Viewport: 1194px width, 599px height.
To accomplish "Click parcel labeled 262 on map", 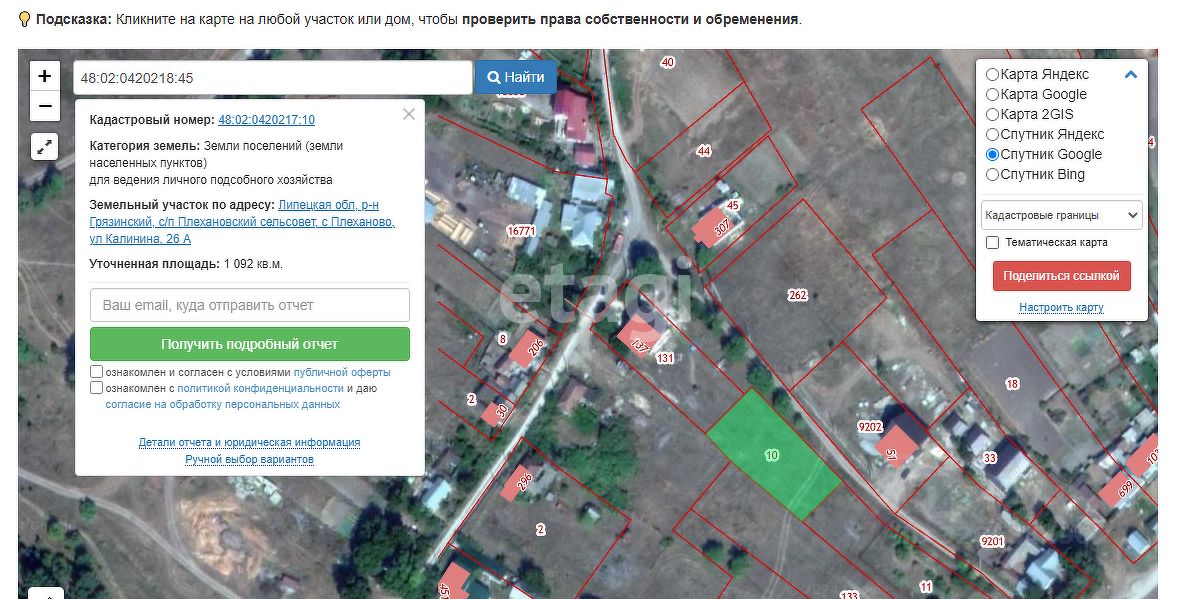I will click(x=797, y=295).
